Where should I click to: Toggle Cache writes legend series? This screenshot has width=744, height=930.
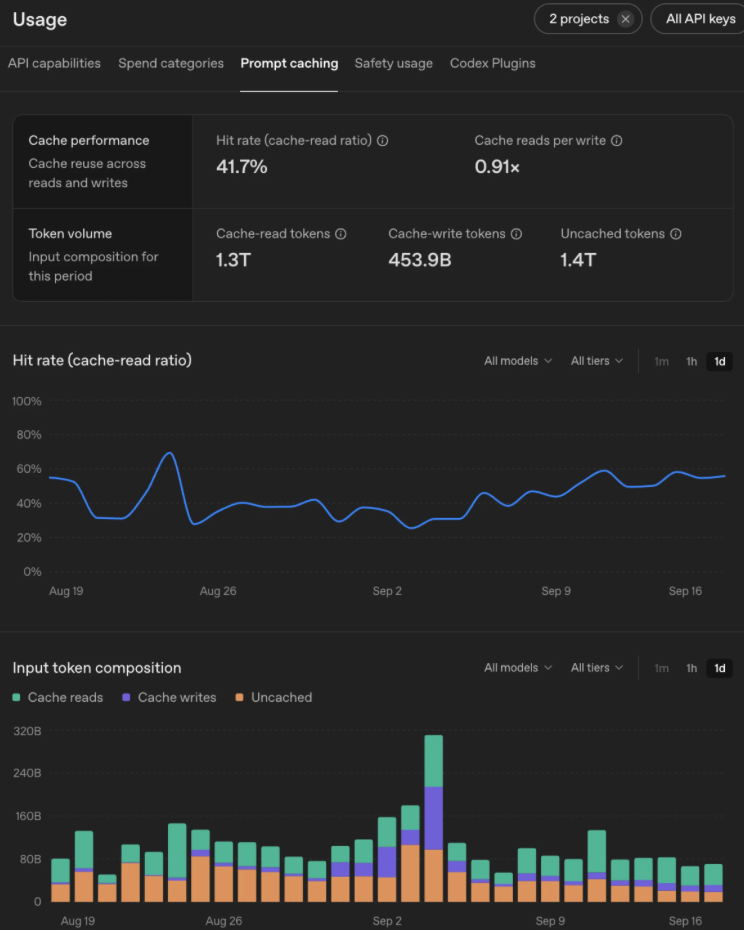pos(169,698)
